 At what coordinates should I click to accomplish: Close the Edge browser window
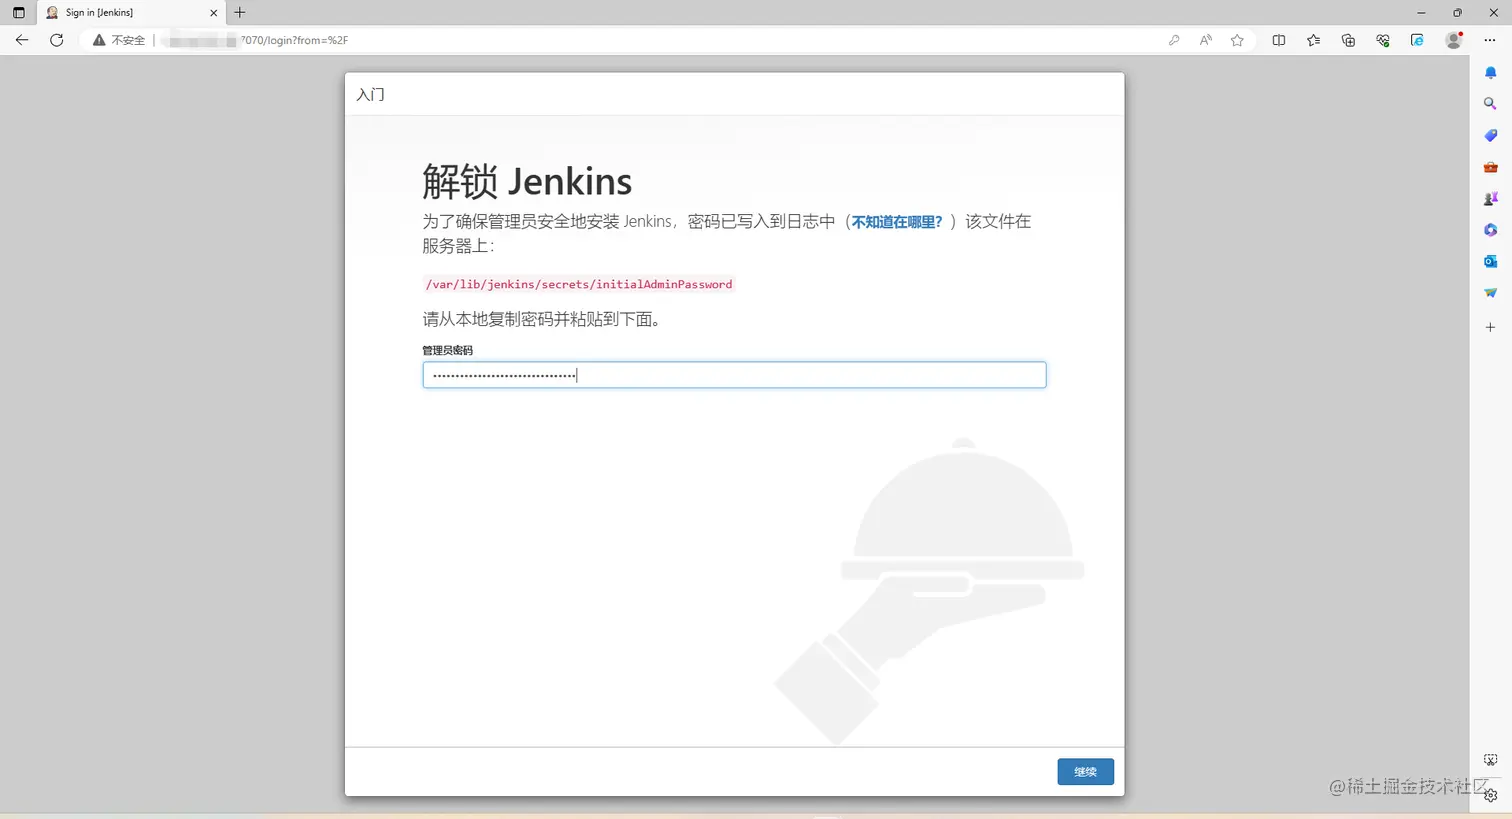point(1493,13)
